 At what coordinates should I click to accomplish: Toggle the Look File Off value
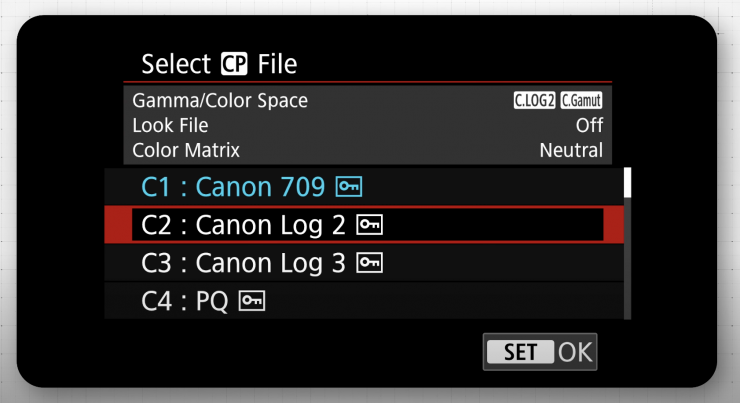coord(589,126)
